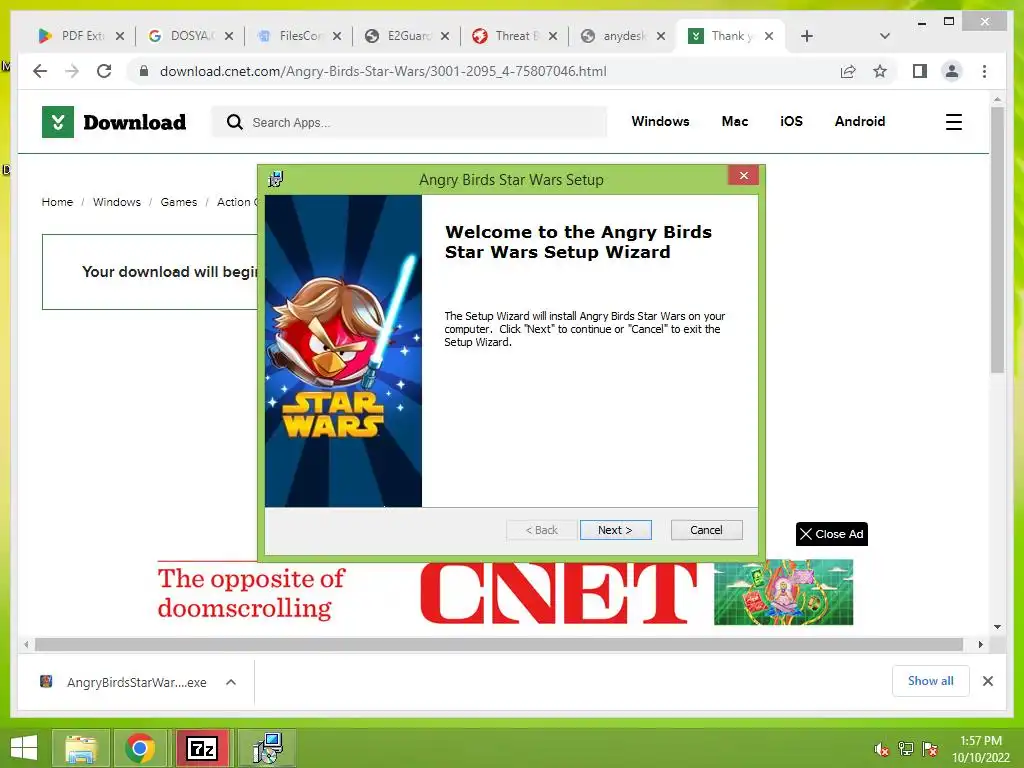Click Windows breadcrumb link
This screenshot has width=1024, height=768.
(x=116, y=202)
